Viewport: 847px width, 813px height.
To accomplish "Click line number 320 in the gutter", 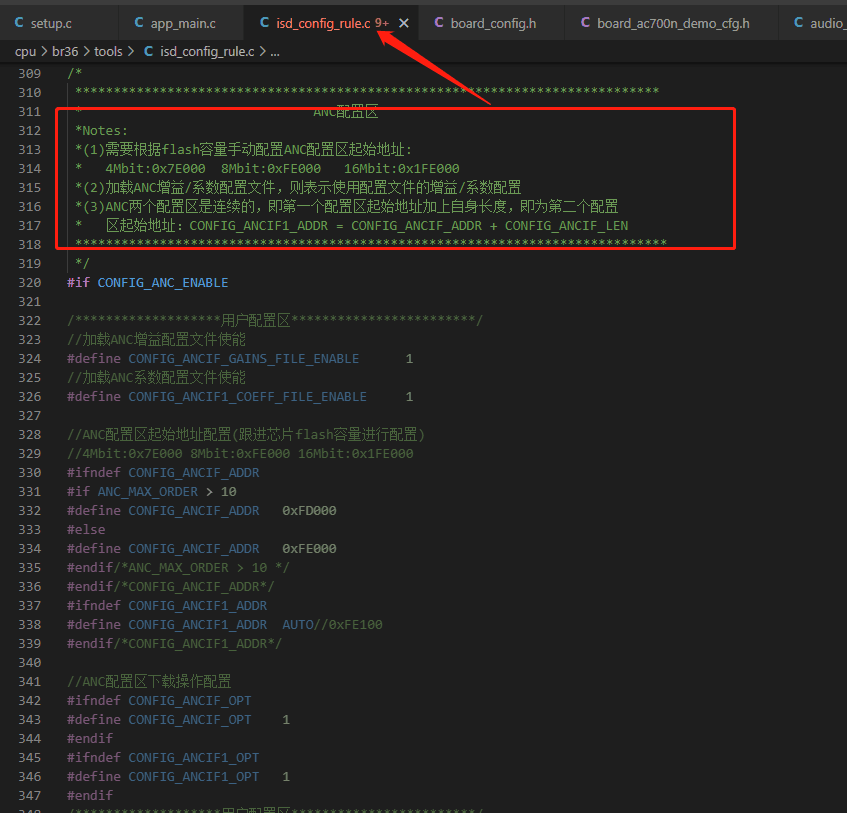I will pyautogui.click(x=30, y=283).
